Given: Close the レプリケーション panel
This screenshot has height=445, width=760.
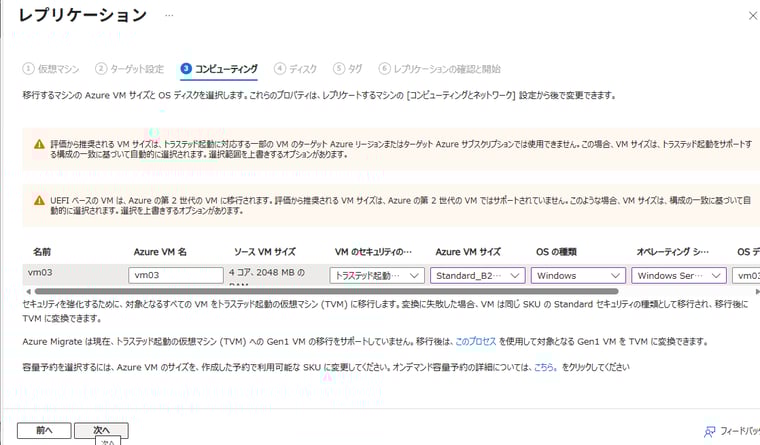Looking at the screenshot, I should pos(753,16).
